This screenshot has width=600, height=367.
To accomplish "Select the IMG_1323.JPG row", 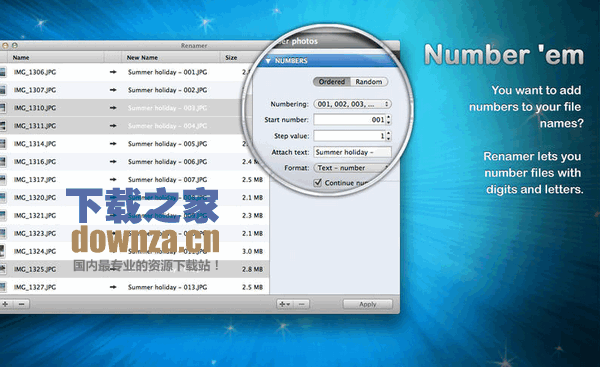I will coord(134,233).
